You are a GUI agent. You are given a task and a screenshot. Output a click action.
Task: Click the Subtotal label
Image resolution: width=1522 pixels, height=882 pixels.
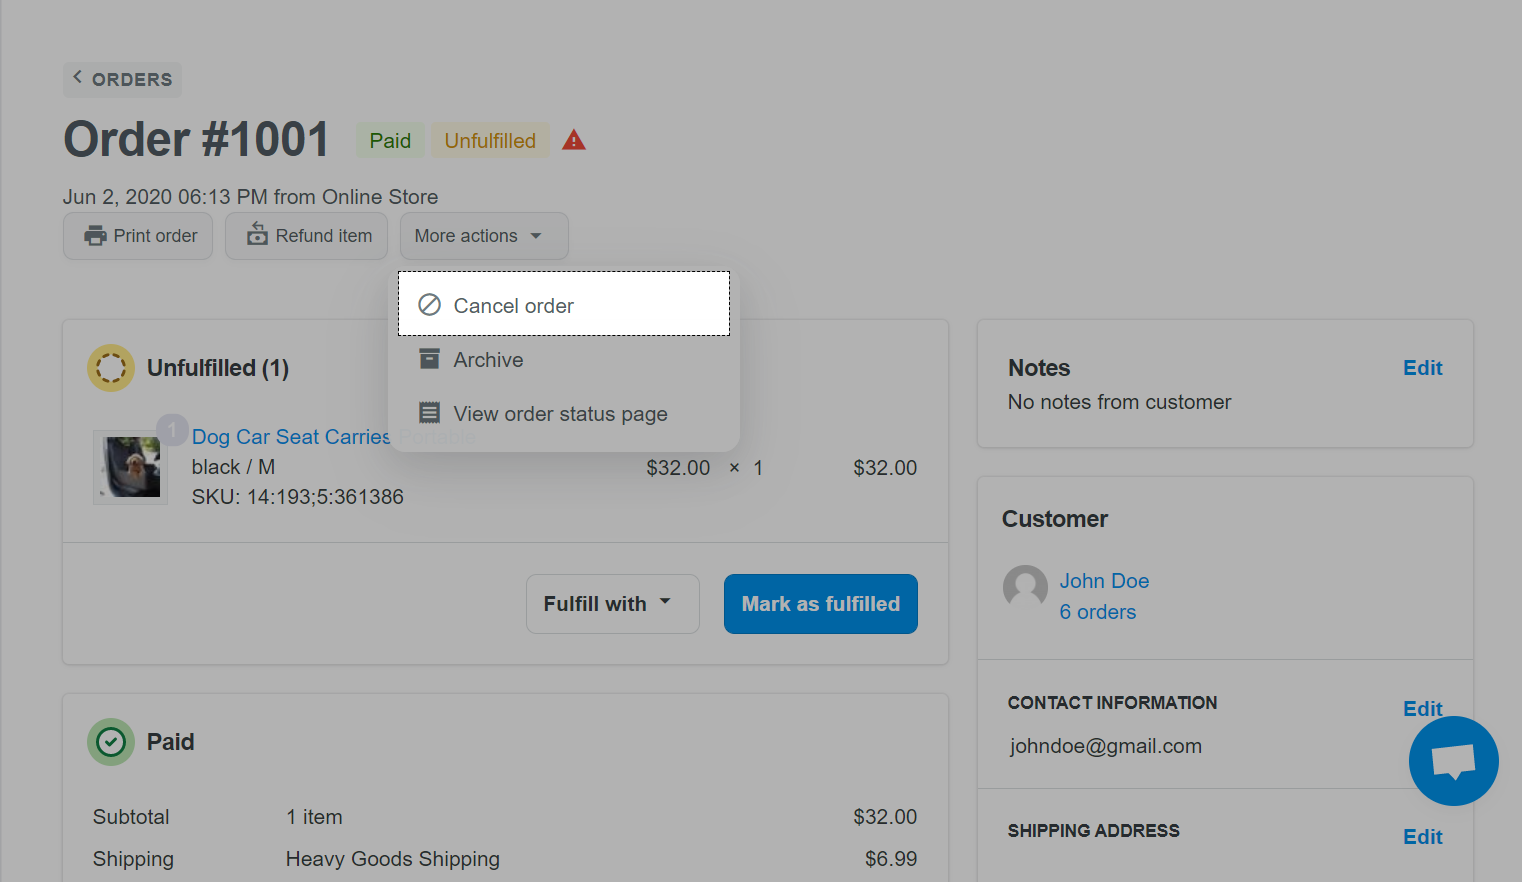tap(131, 817)
